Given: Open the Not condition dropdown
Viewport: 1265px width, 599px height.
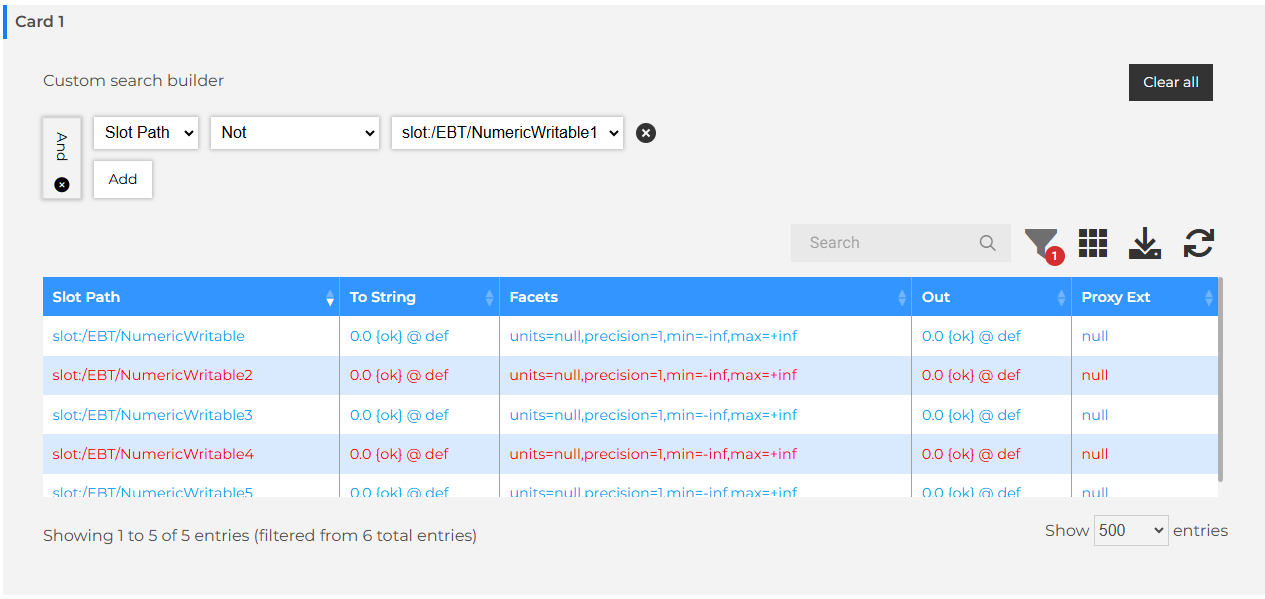Looking at the screenshot, I should click(x=294, y=133).
